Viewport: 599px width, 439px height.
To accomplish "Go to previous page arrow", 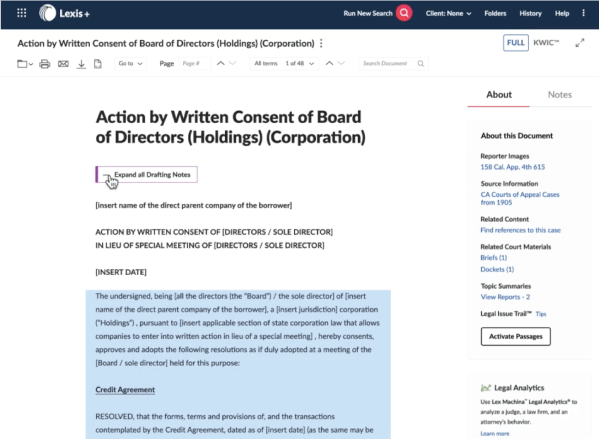I will point(221,63).
